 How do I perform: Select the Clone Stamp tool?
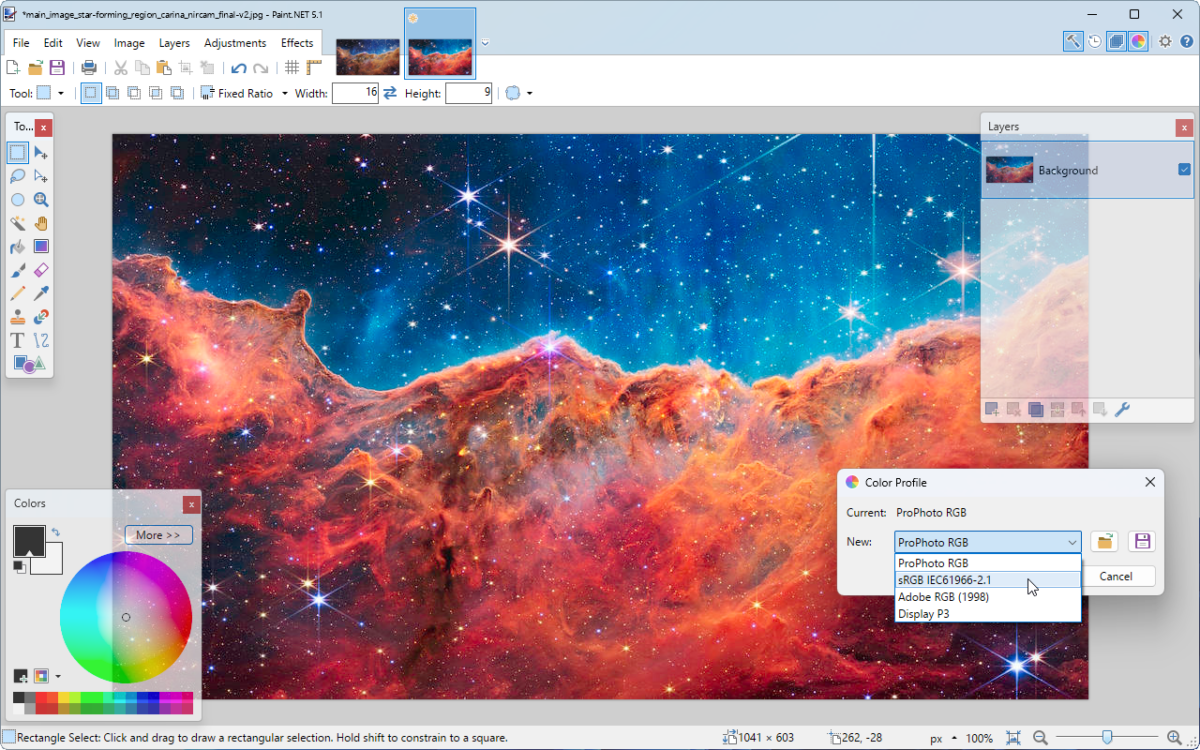pyautogui.click(x=16, y=316)
